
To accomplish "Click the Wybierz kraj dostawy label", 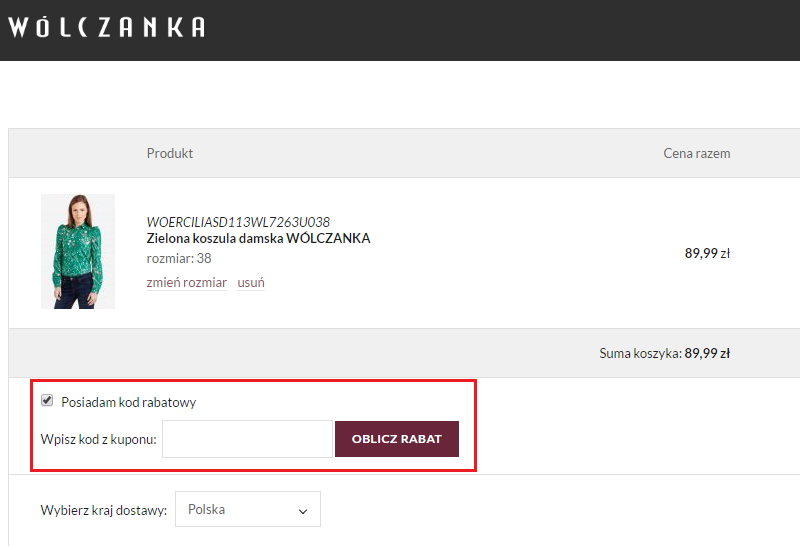I will point(104,510).
